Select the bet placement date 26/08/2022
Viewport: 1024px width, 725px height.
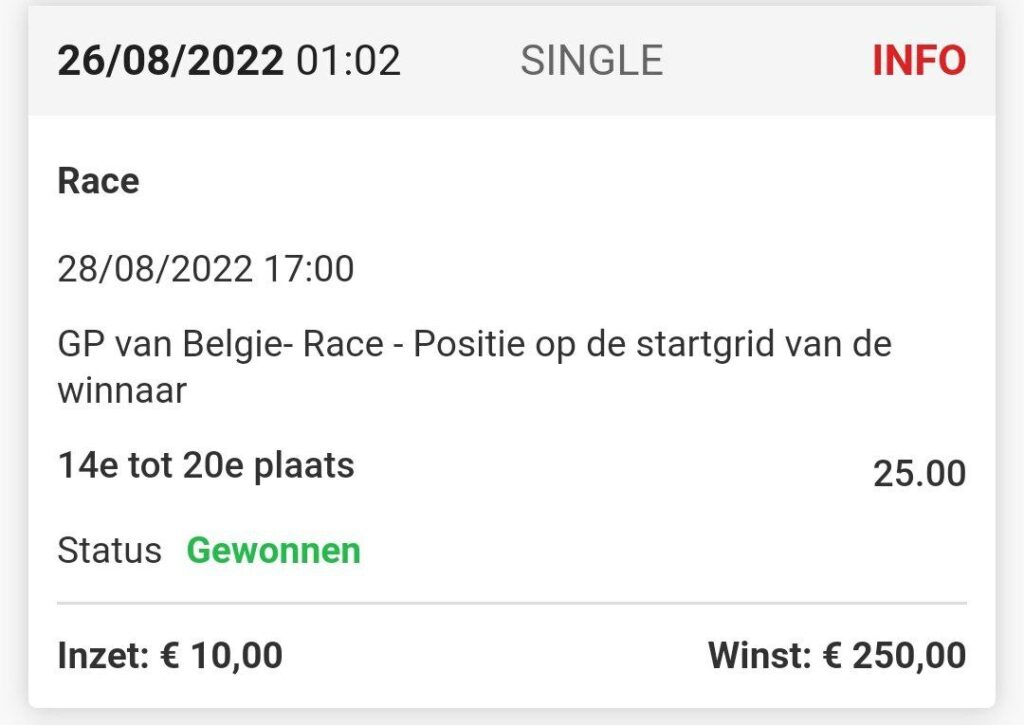pyautogui.click(x=170, y=61)
